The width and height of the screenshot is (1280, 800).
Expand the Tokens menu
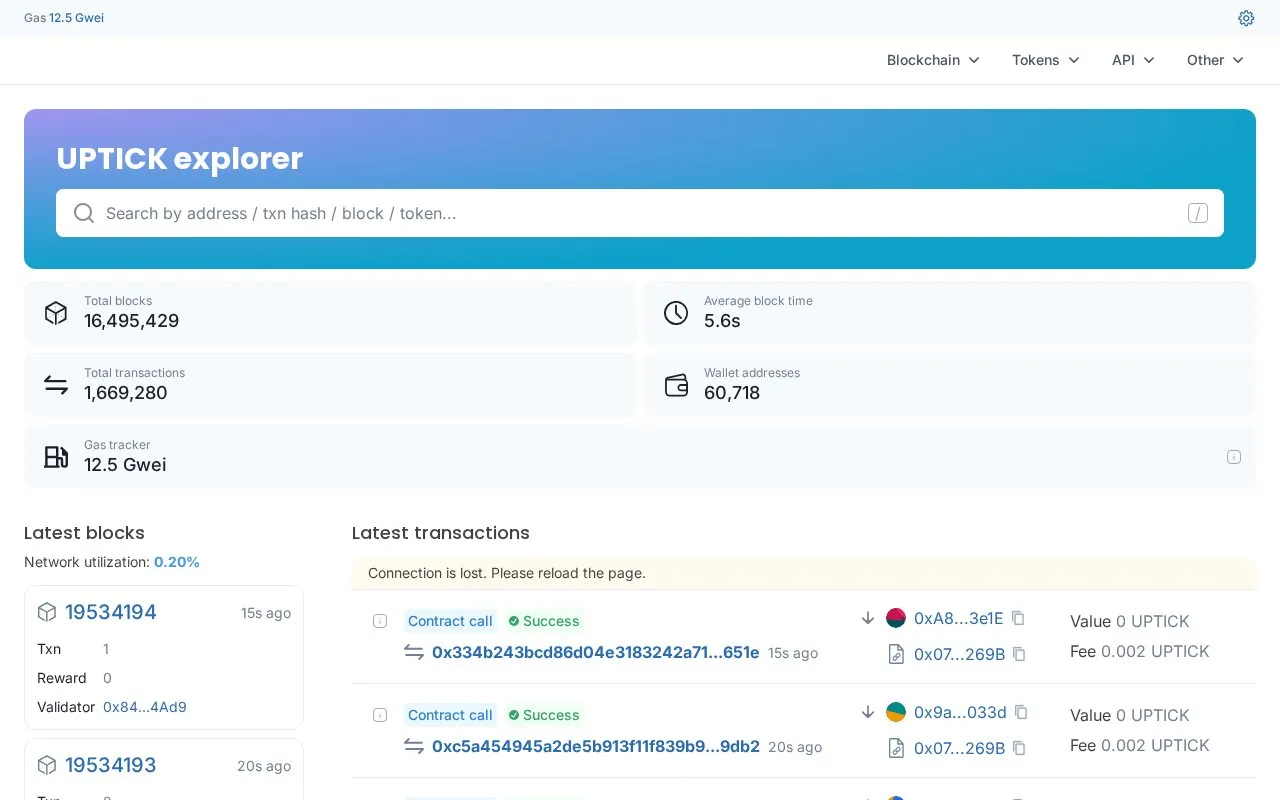point(1046,60)
